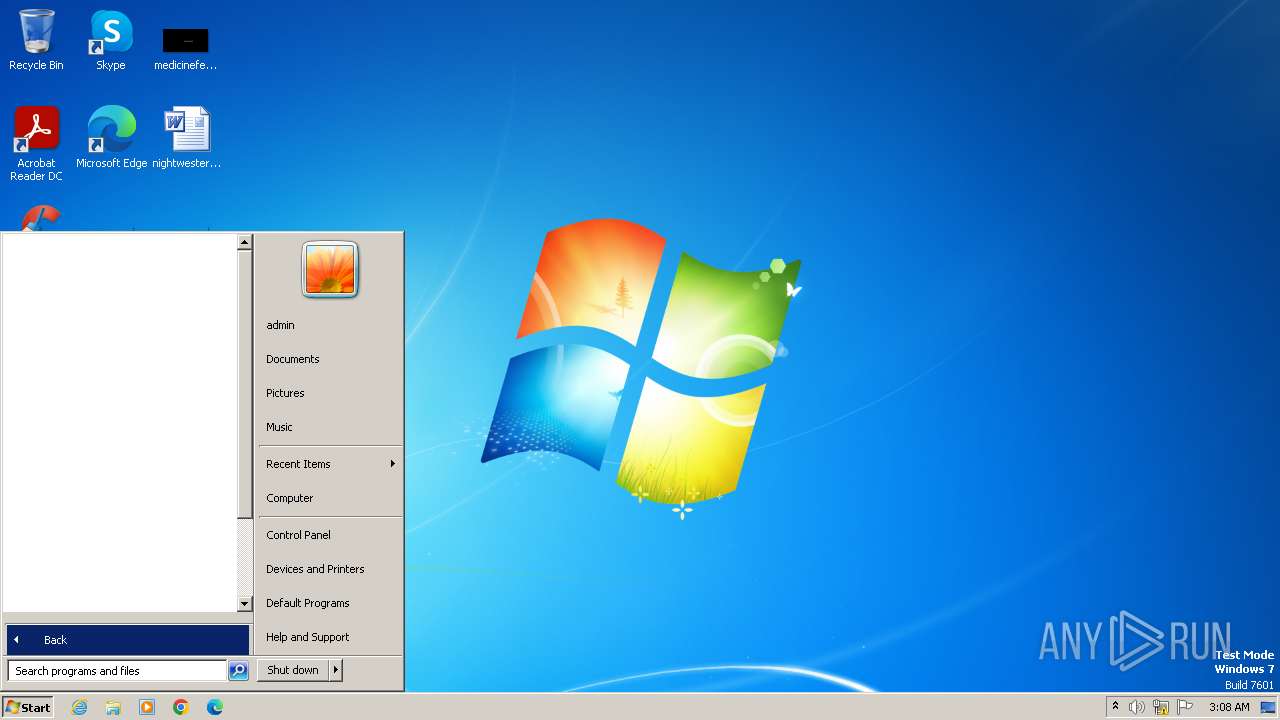Open Default Programs
Viewport: 1280px width, 720px height.
330,603
